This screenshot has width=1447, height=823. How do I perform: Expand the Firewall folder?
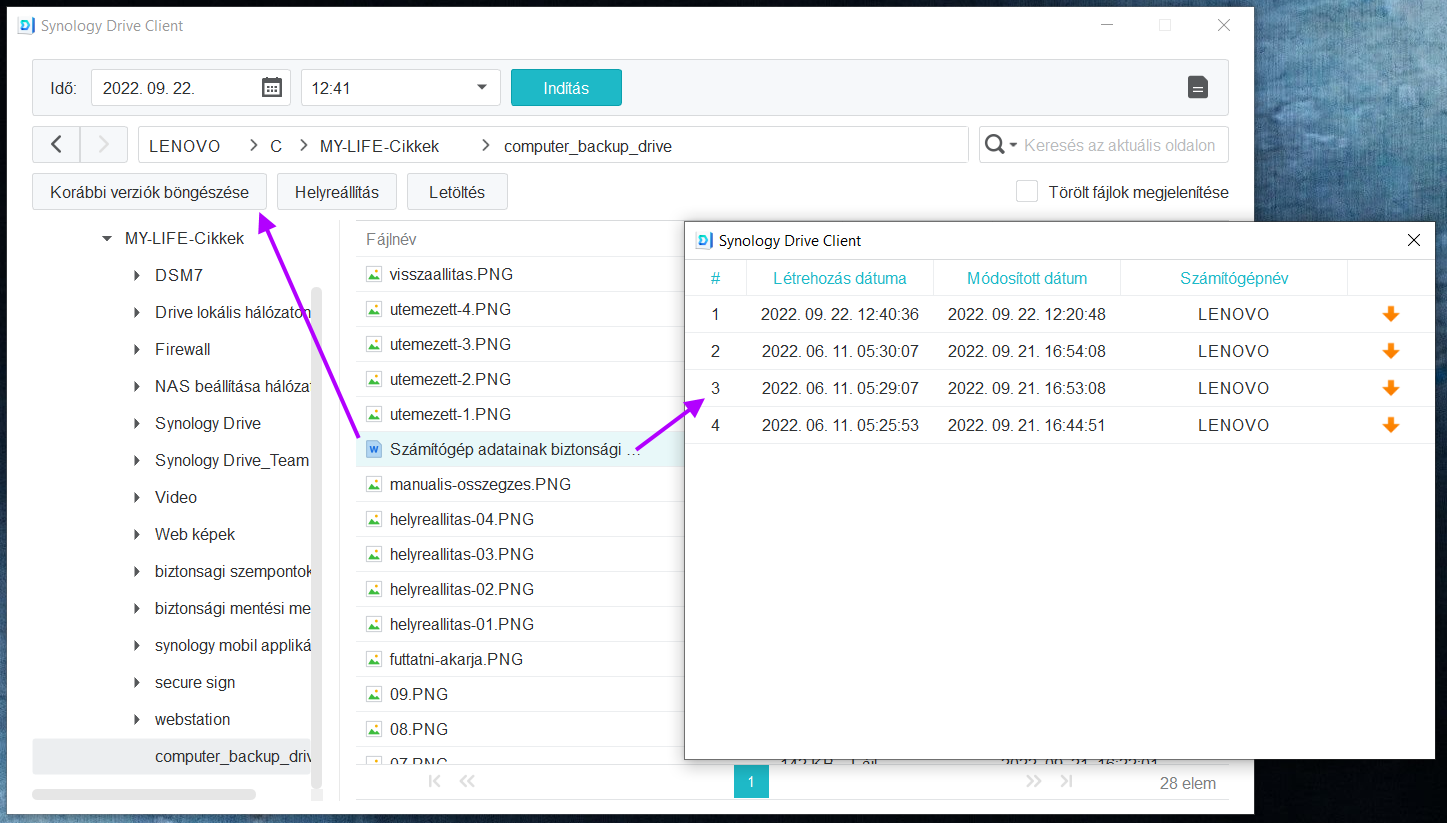pos(137,350)
